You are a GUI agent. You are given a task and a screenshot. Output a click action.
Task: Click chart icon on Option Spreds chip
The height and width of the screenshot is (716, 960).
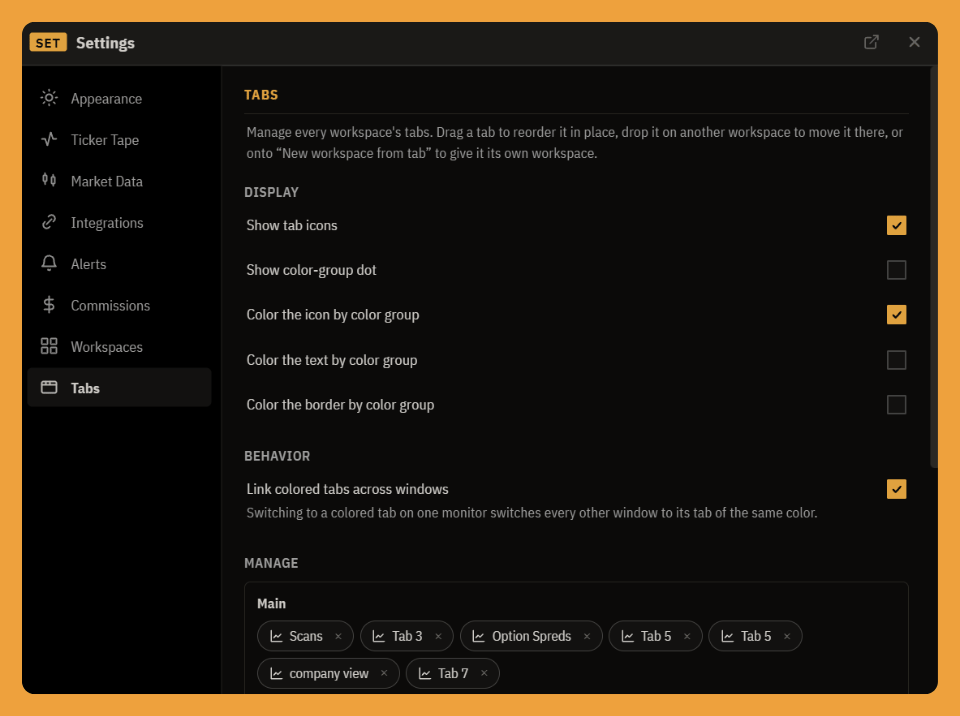pyautogui.click(x=478, y=636)
